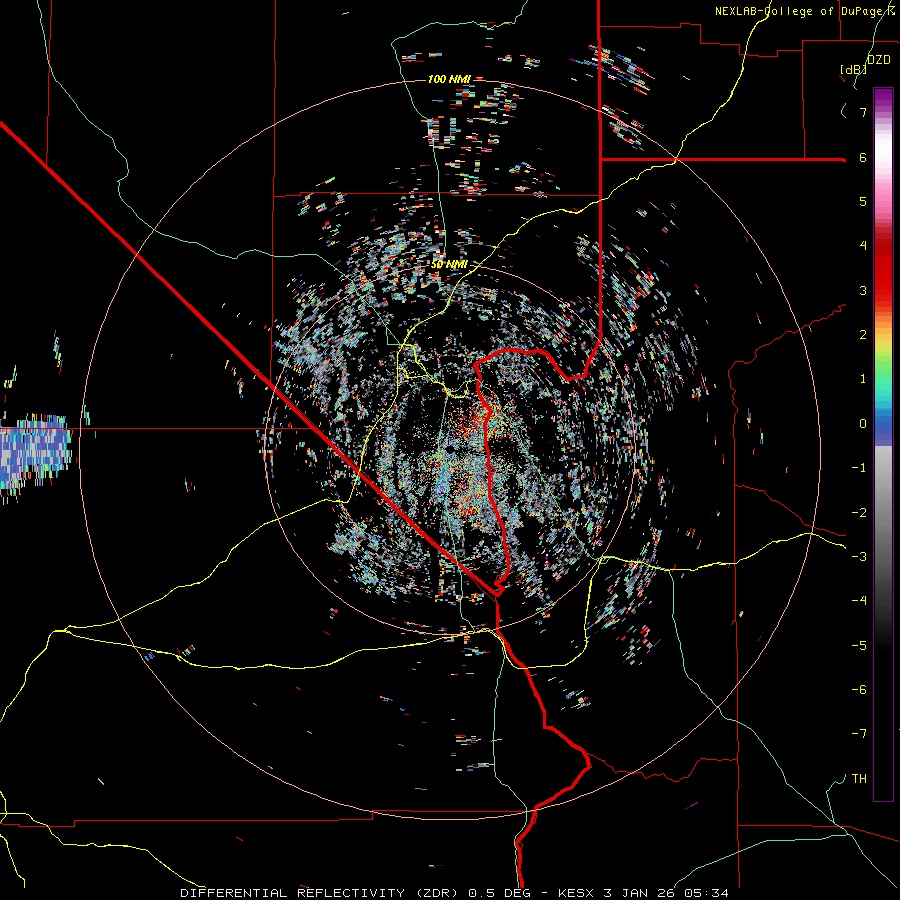Click the 5 value on color scale
This screenshot has width=900, height=900.
(x=862, y=201)
